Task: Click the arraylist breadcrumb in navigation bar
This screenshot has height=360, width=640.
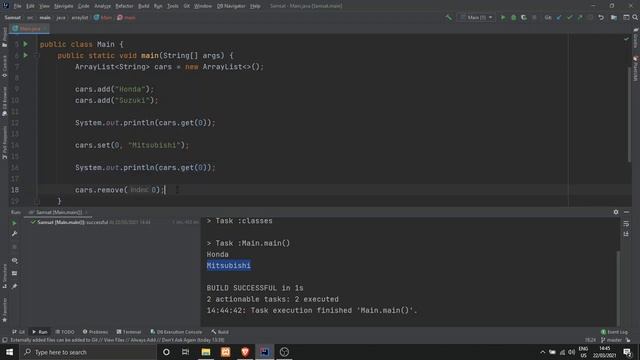Action: click(x=80, y=18)
